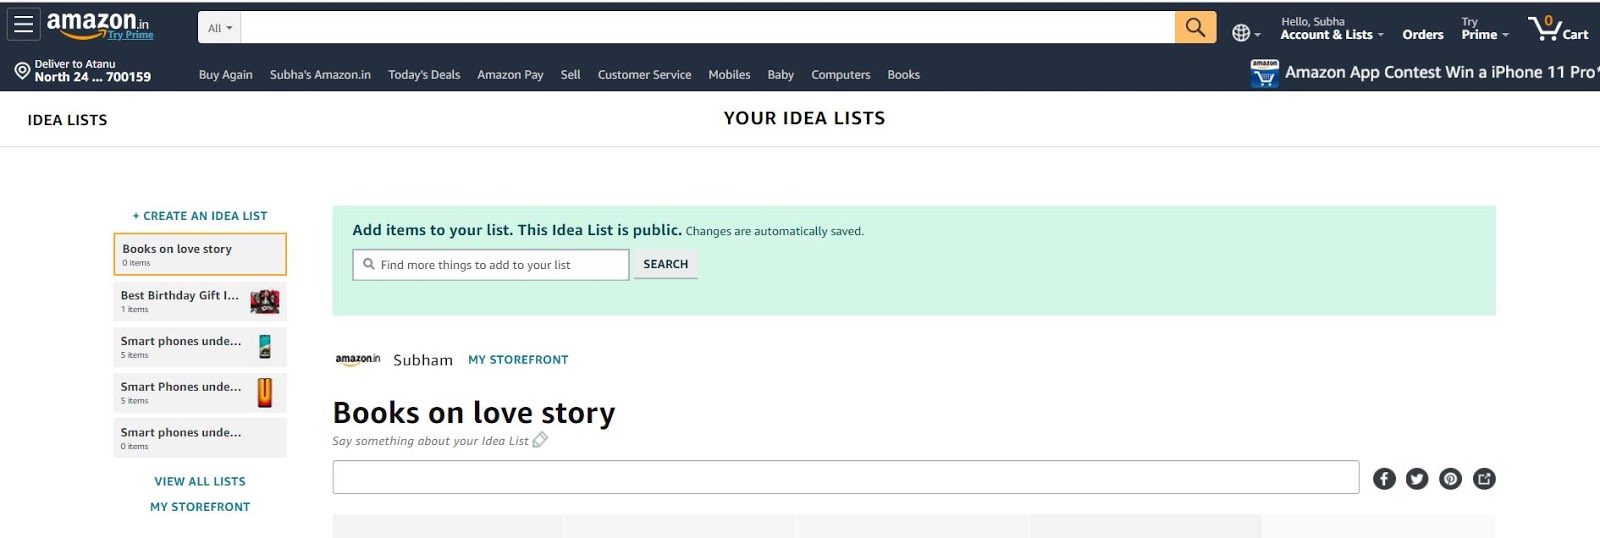
Task: Browse the Books category
Action: click(903, 75)
